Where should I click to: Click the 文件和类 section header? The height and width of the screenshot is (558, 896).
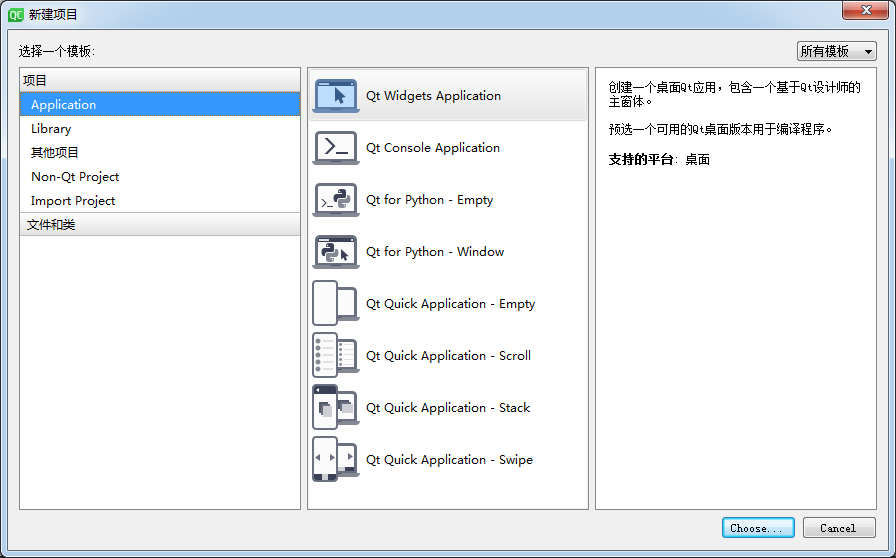pyautogui.click(x=160, y=225)
